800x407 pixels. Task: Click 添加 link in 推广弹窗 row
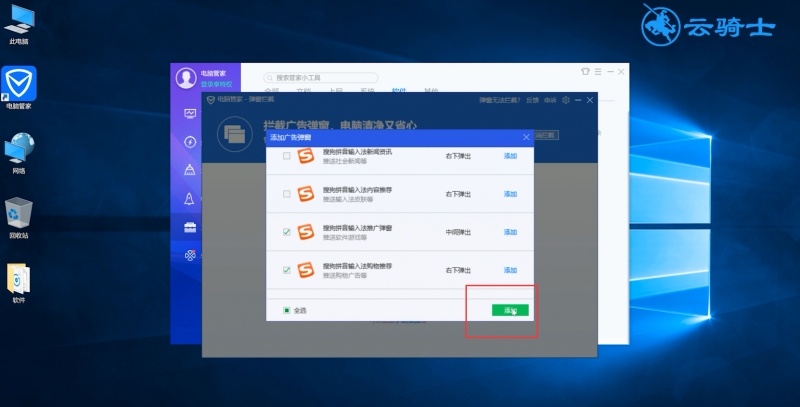[510, 232]
